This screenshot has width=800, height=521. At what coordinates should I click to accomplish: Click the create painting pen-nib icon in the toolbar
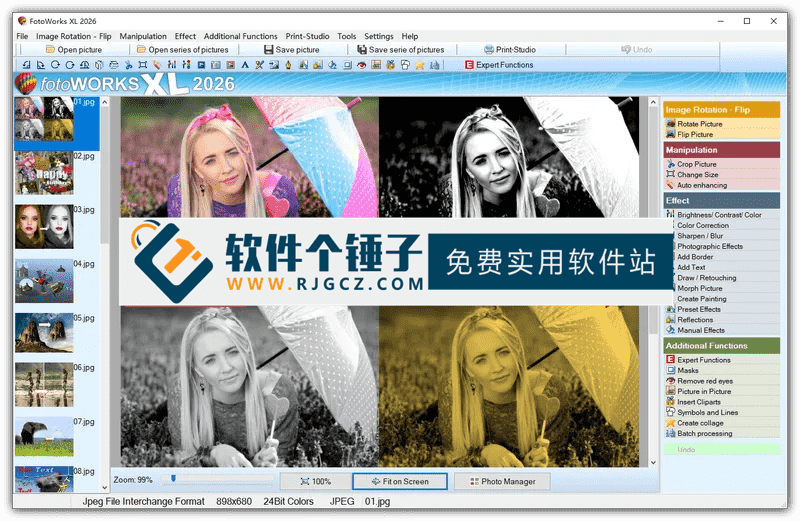pos(289,65)
